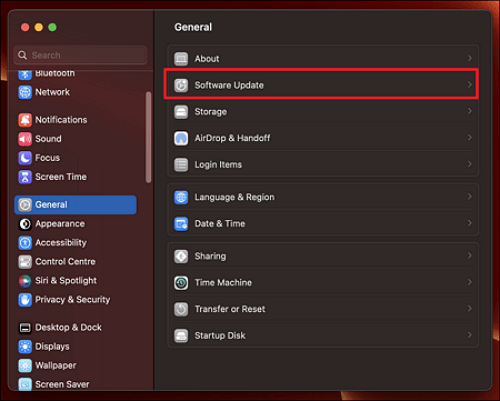Viewport: 500px width, 401px height.
Task: Select Screen Time in the sidebar
Action: (75, 177)
